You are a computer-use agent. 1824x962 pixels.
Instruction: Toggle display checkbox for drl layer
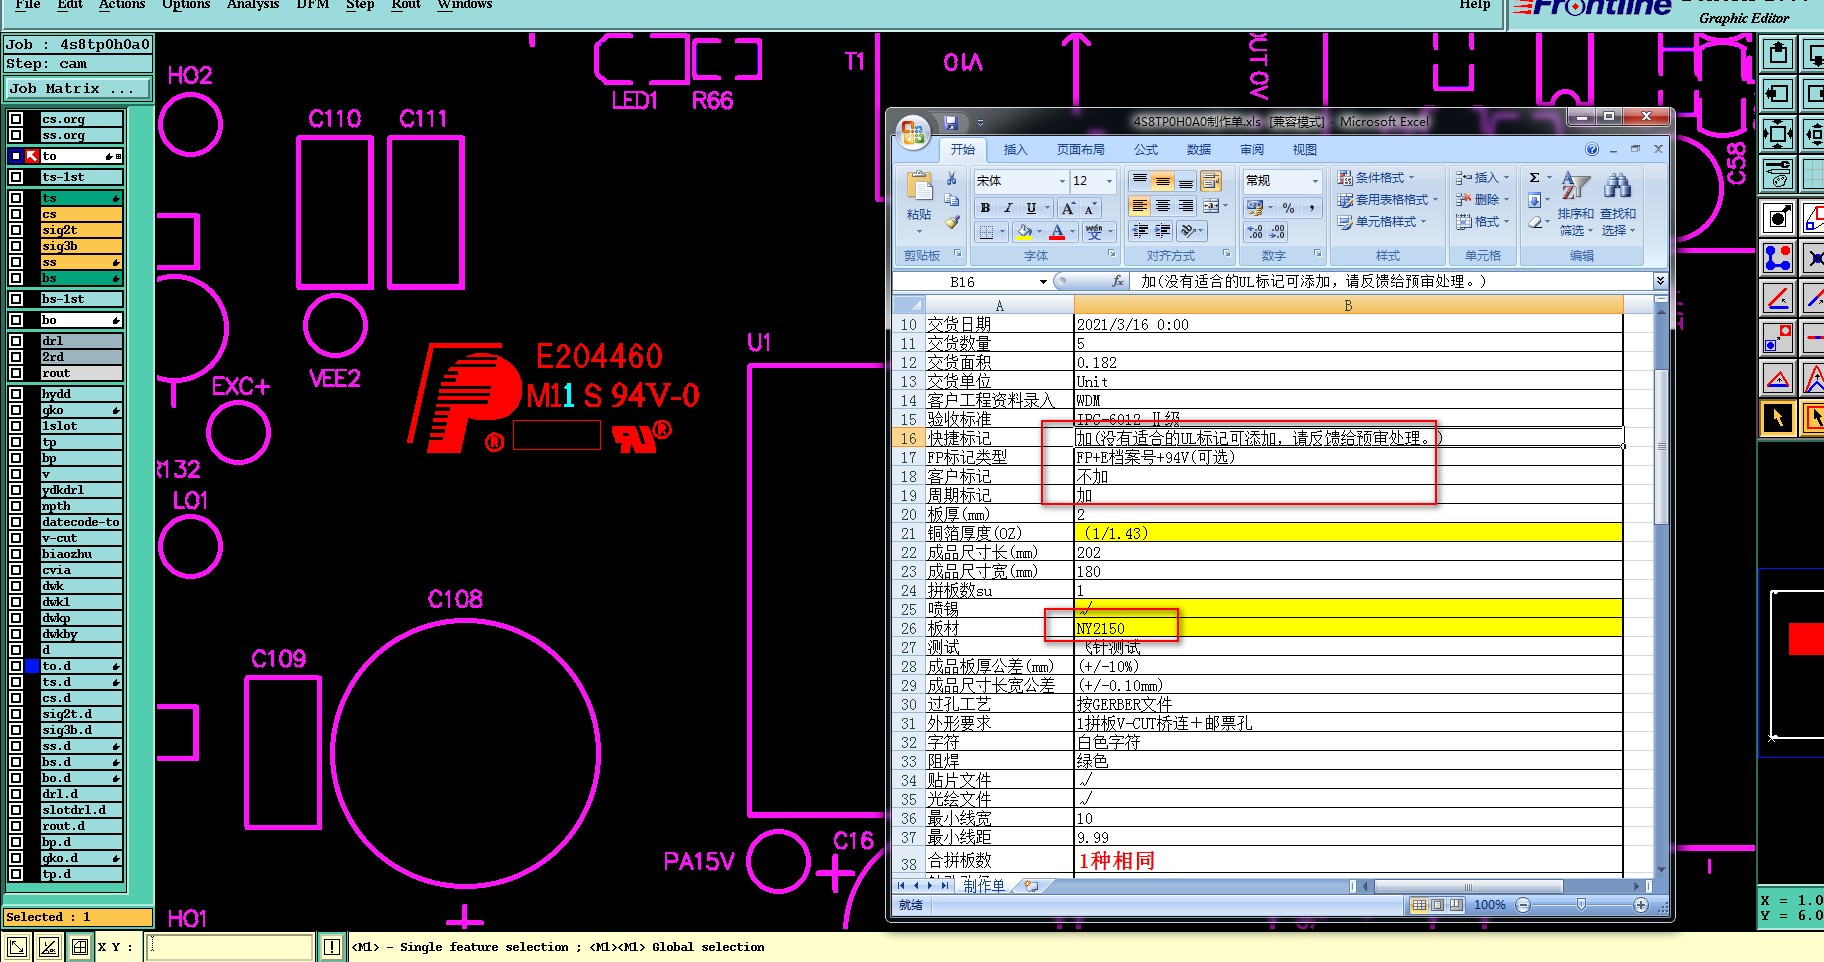16,341
